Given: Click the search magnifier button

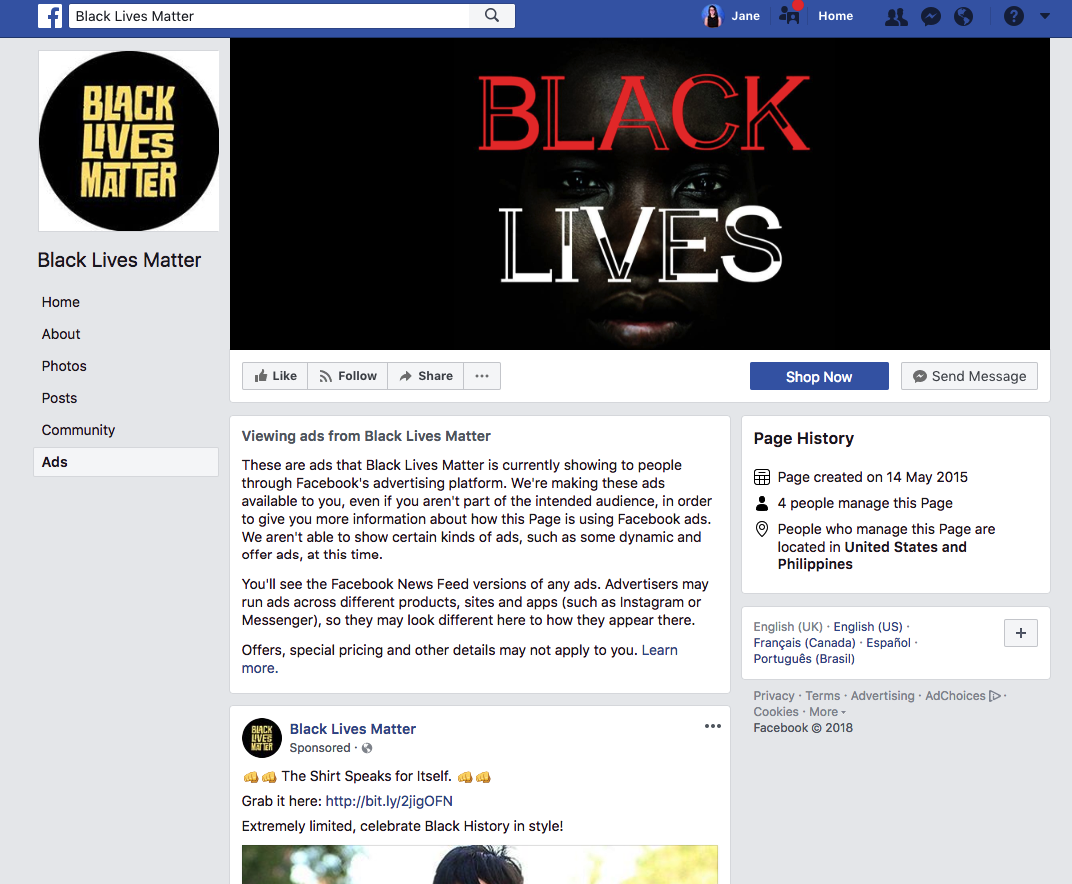Looking at the screenshot, I should coord(492,16).
